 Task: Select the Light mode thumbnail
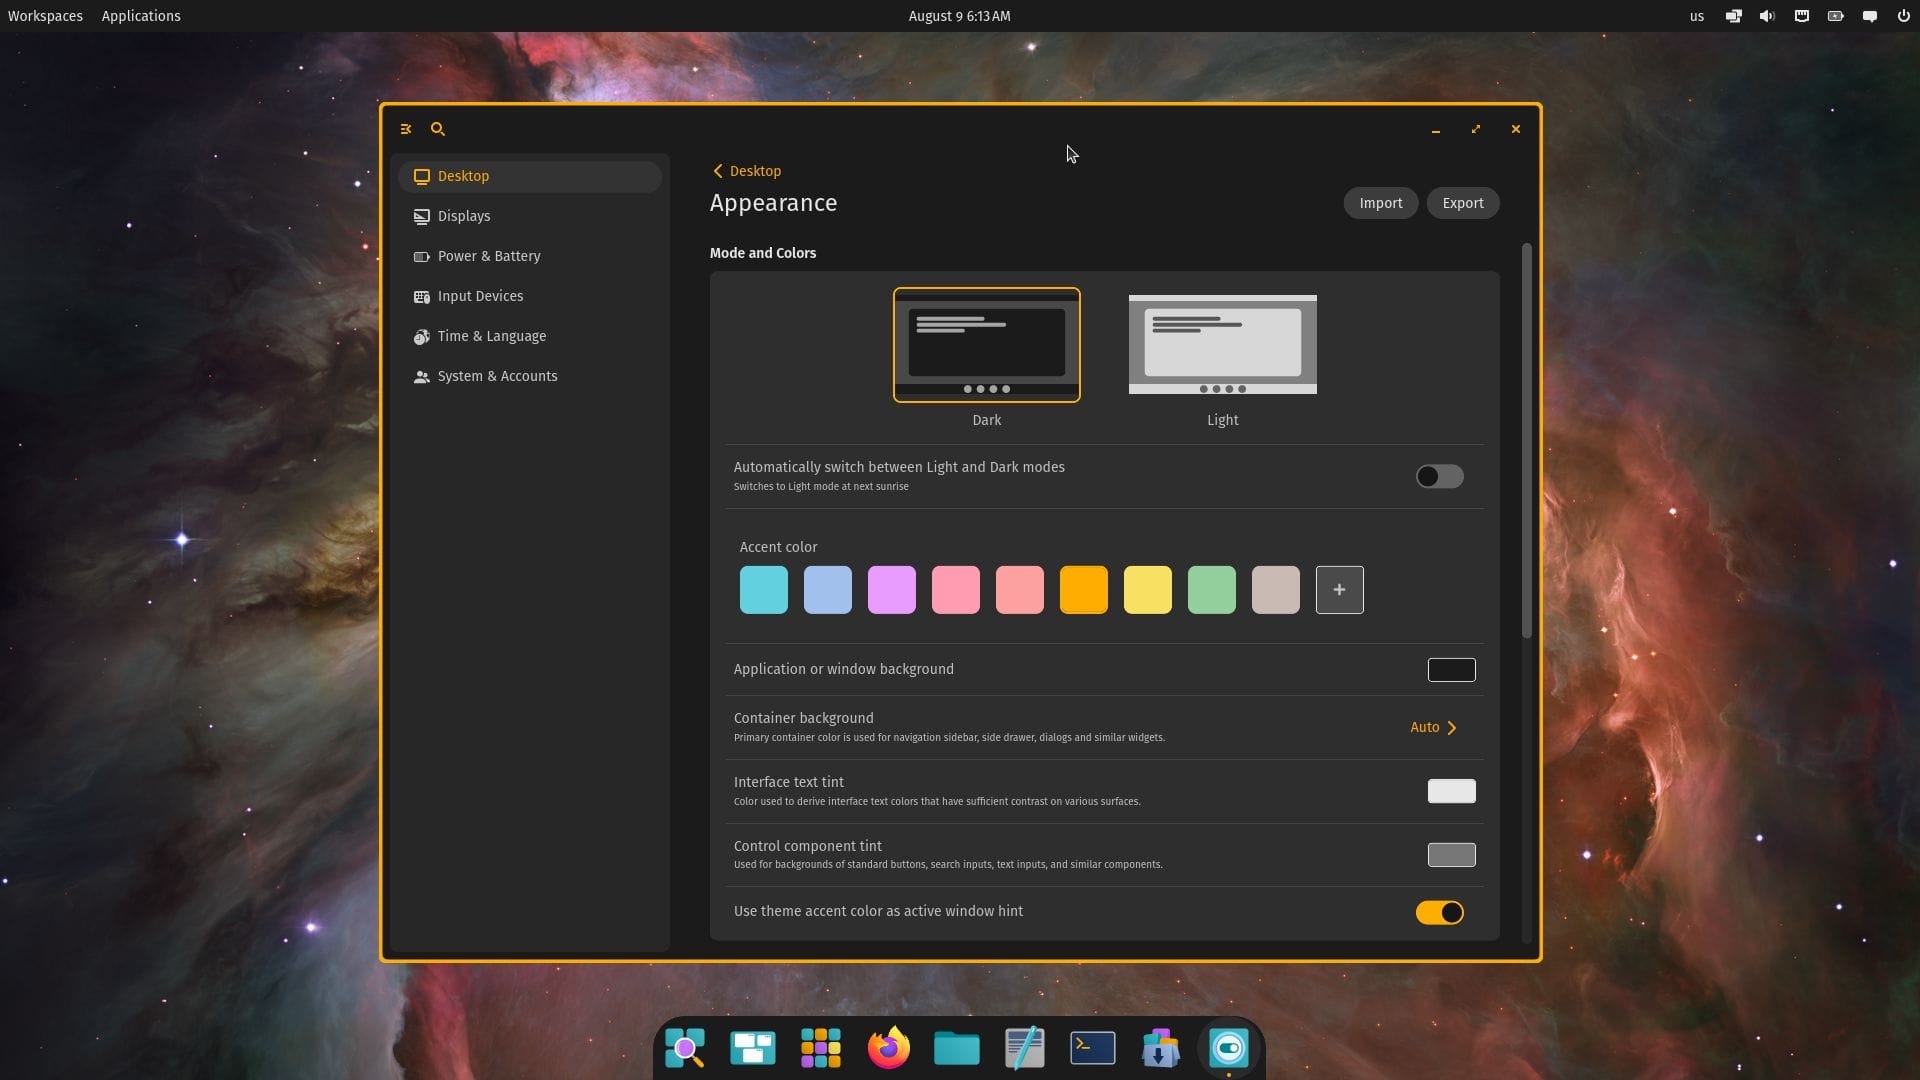(x=1222, y=345)
